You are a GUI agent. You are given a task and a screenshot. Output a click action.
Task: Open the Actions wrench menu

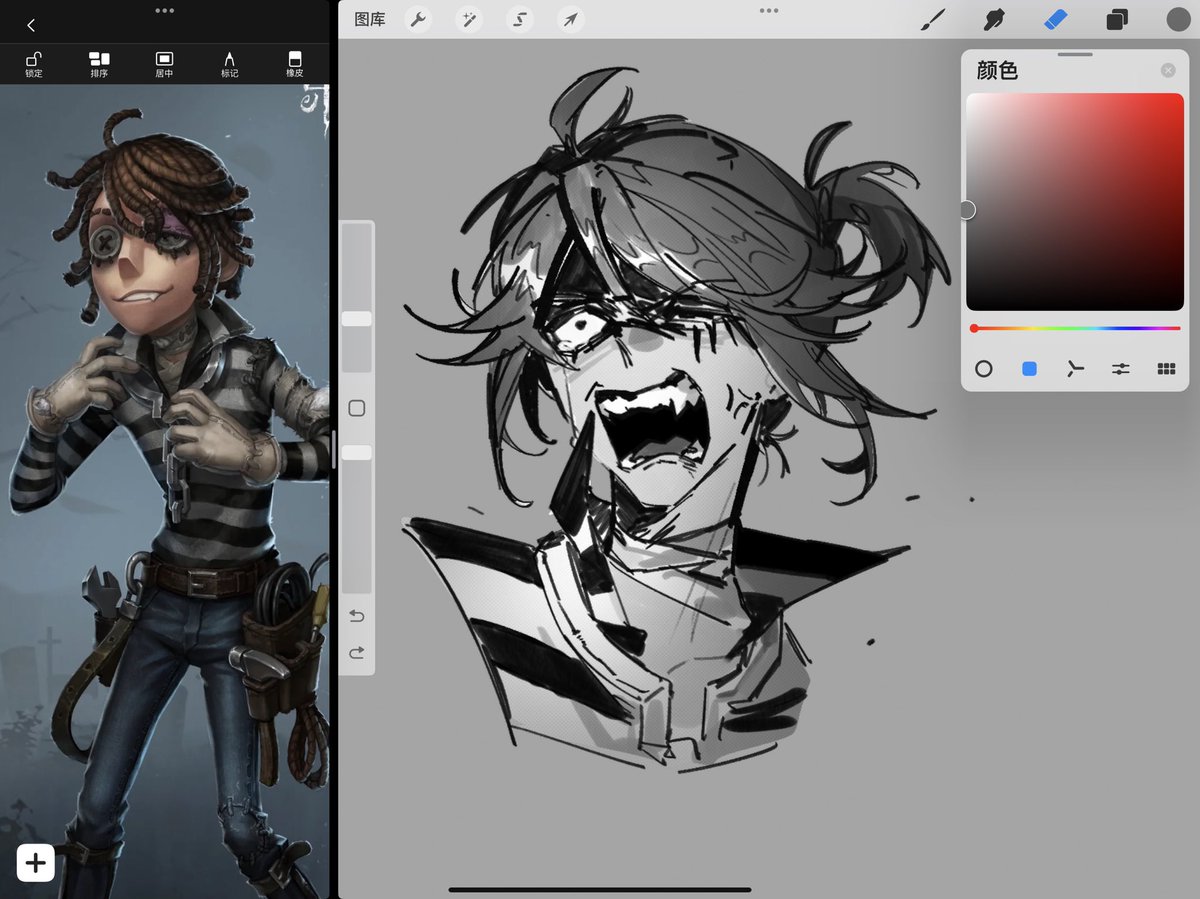click(418, 19)
